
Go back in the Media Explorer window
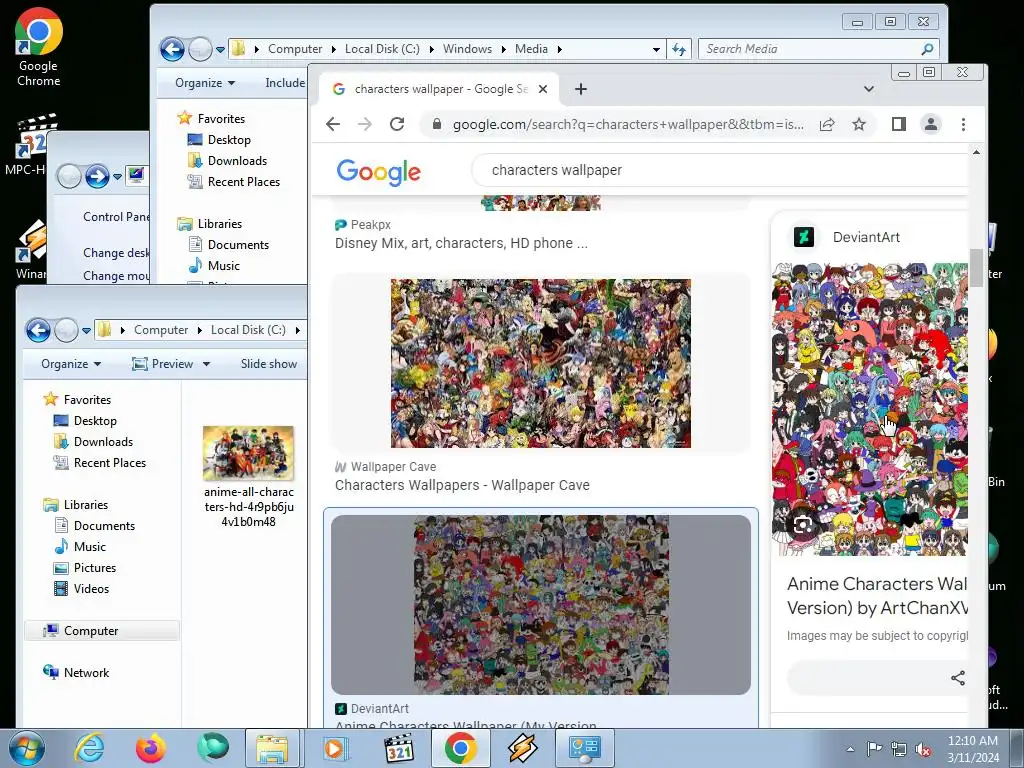tap(172, 49)
